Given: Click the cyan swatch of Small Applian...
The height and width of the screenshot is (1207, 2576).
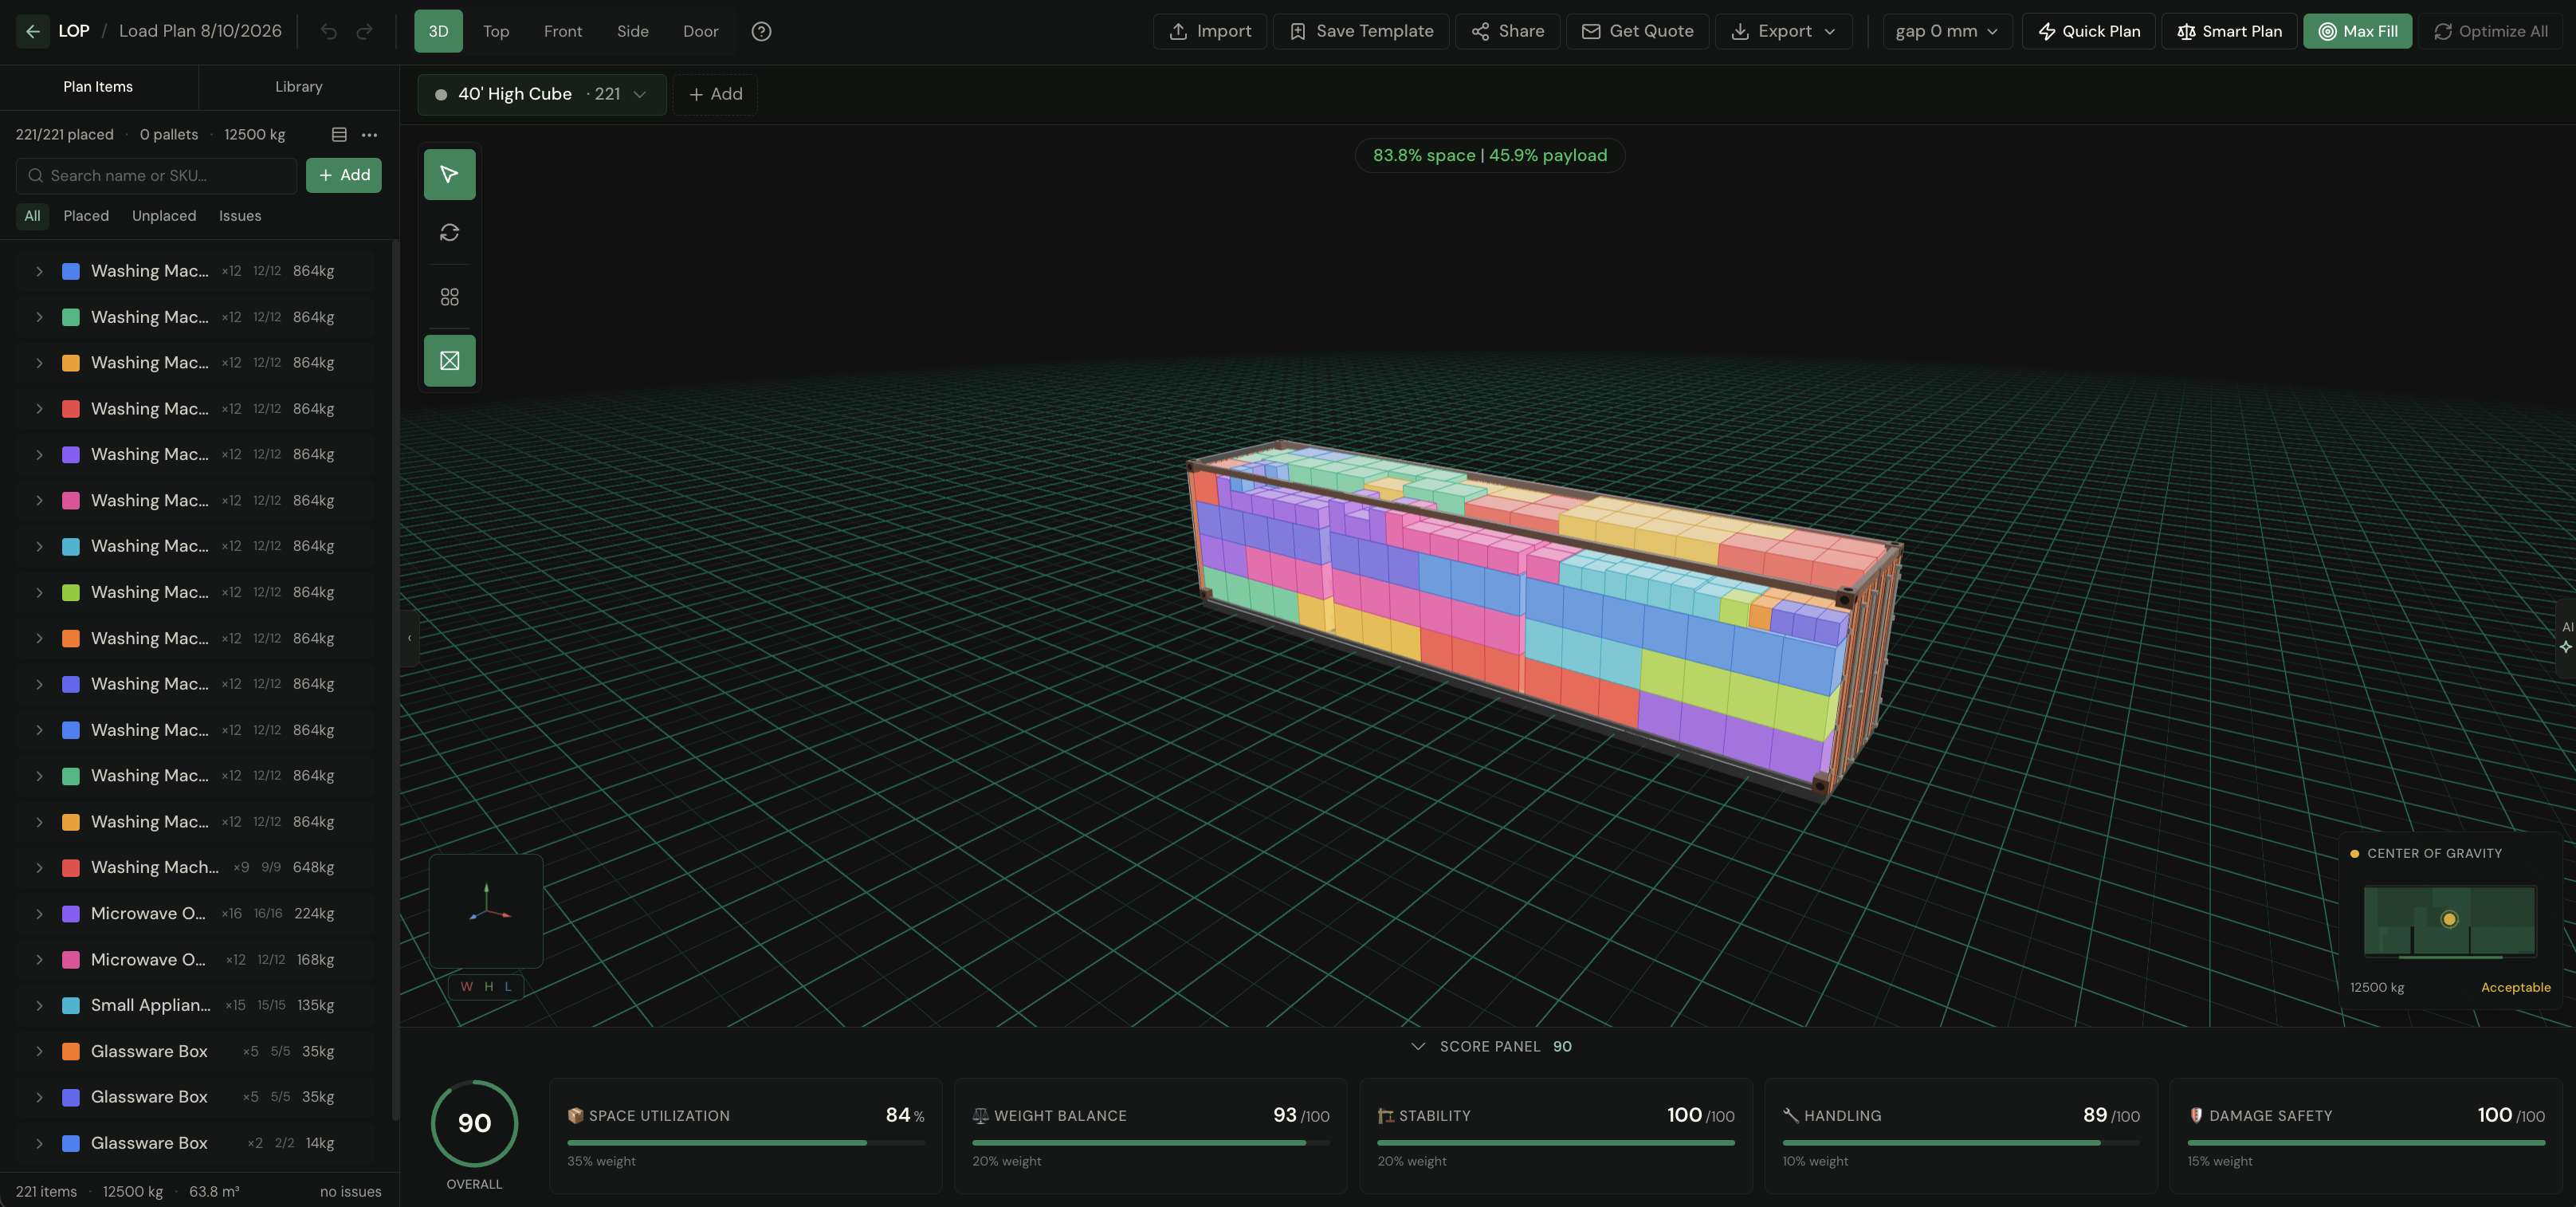Looking at the screenshot, I should [x=71, y=1005].
